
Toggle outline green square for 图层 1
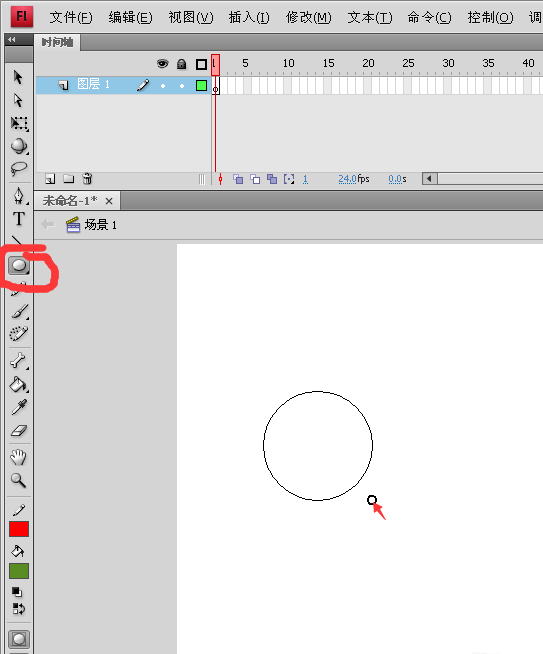coord(201,86)
